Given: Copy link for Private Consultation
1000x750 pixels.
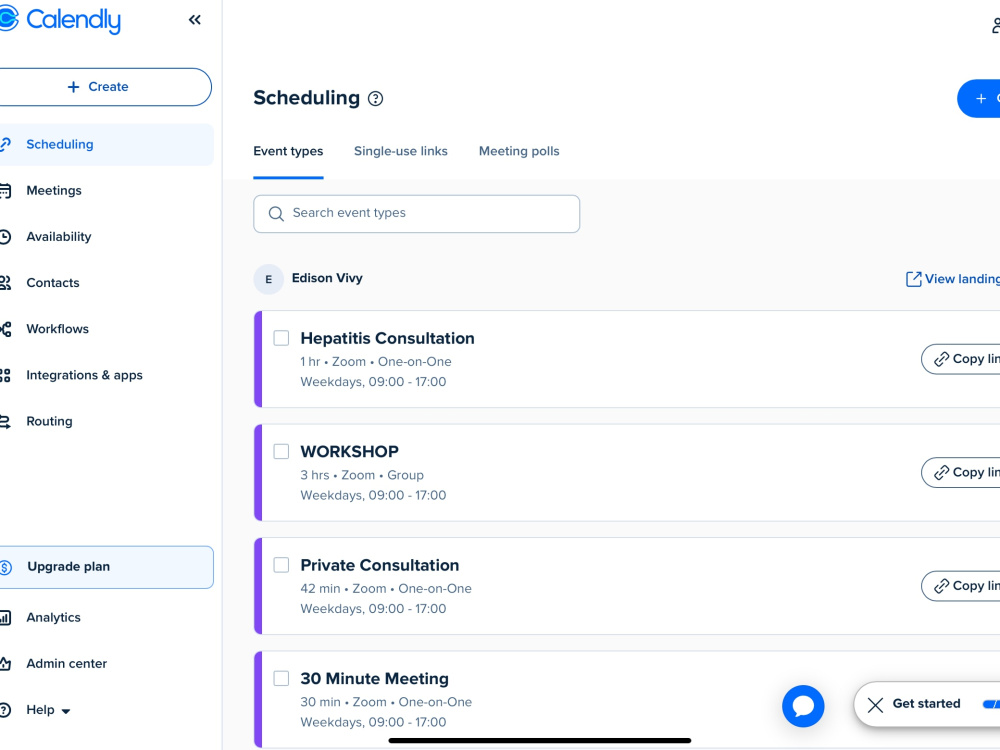Looking at the screenshot, I should pyautogui.click(x=960, y=586).
